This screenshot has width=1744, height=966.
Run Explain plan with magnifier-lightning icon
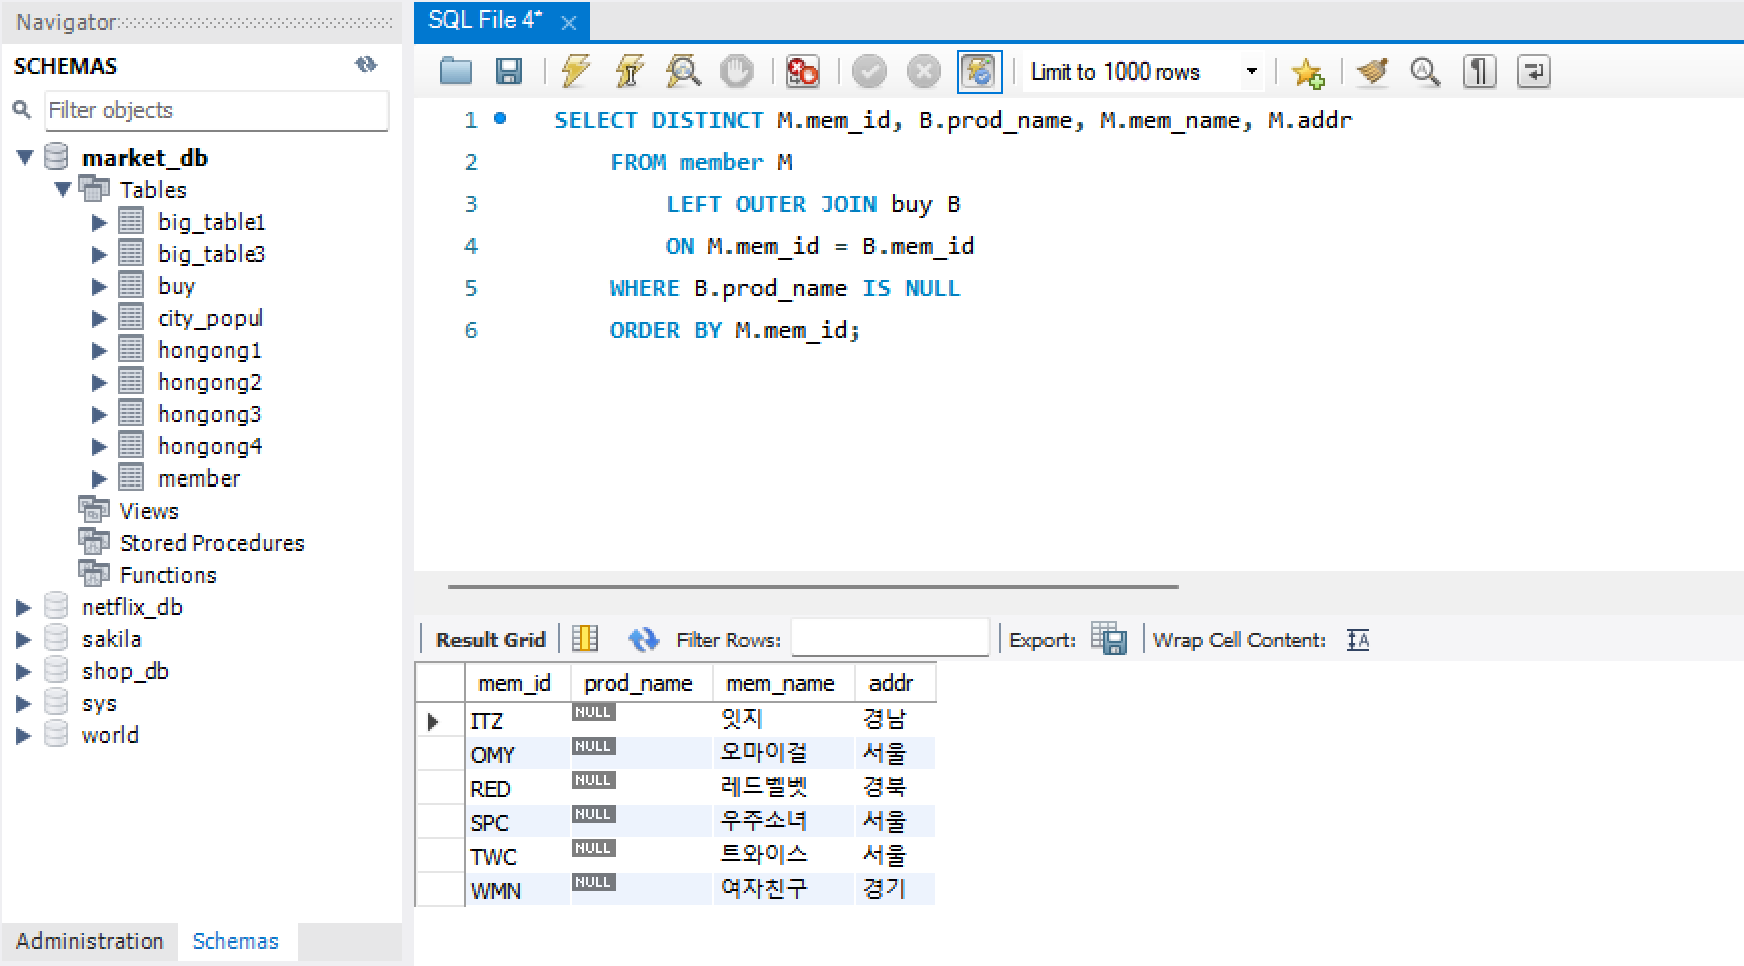(x=683, y=71)
